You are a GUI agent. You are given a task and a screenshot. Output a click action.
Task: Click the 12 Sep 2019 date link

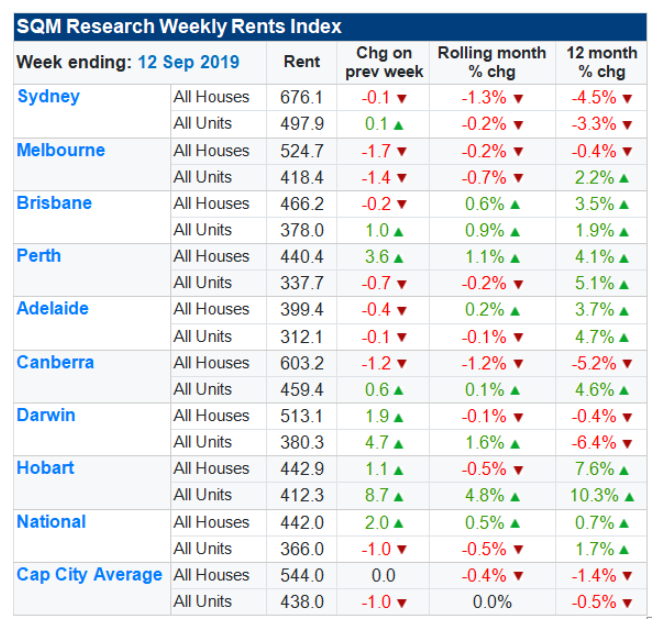click(x=189, y=62)
